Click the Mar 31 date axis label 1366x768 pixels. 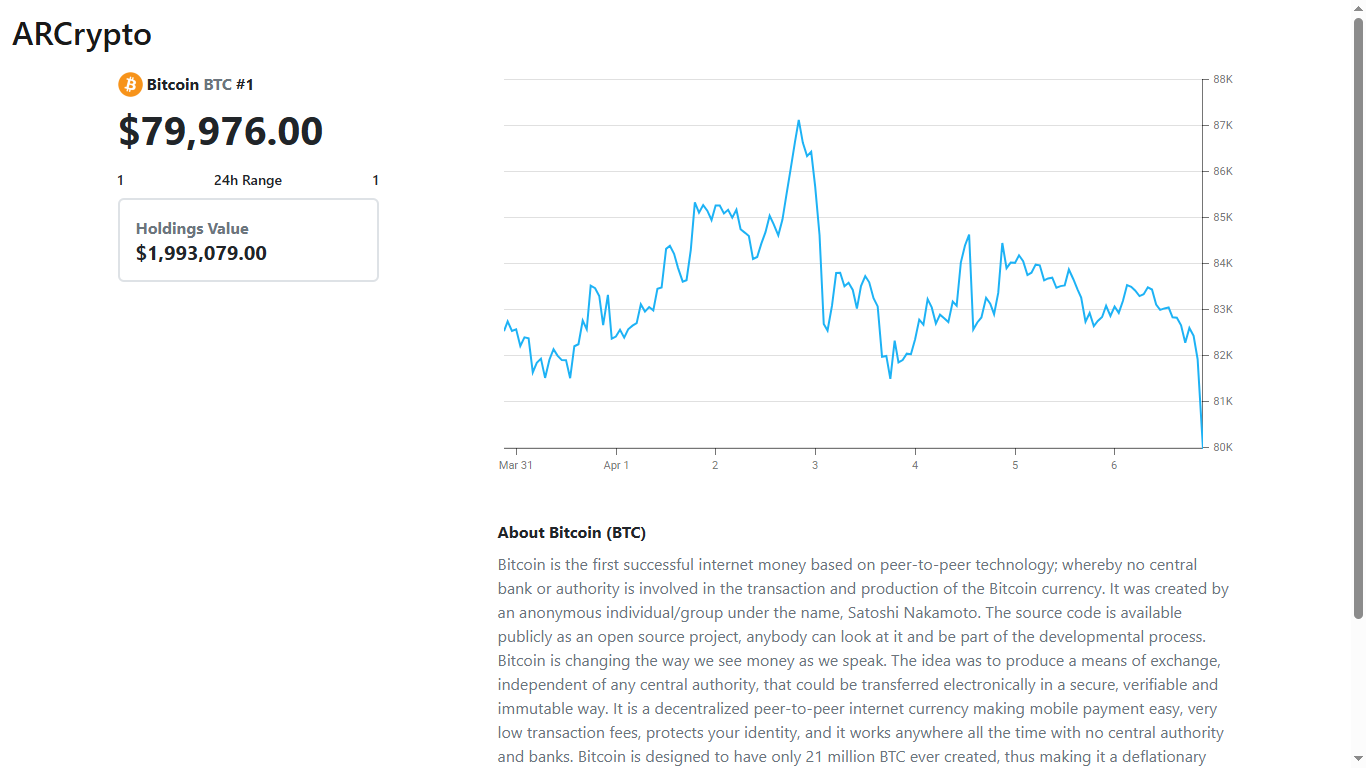point(516,465)
